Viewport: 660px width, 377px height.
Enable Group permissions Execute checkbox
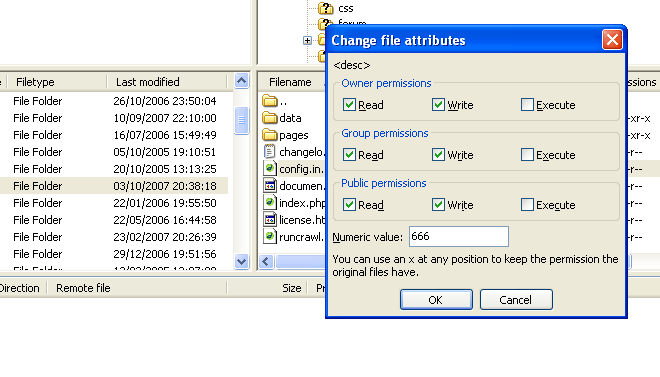tap(527, 155)
